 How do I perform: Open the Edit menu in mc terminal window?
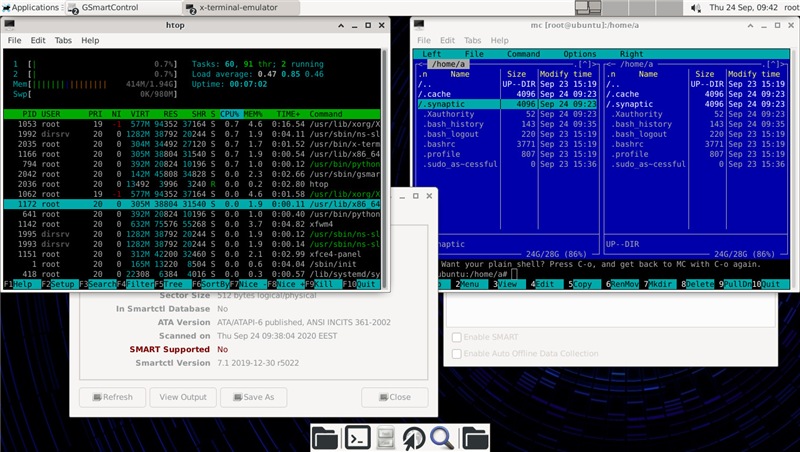tap(447, 41)
